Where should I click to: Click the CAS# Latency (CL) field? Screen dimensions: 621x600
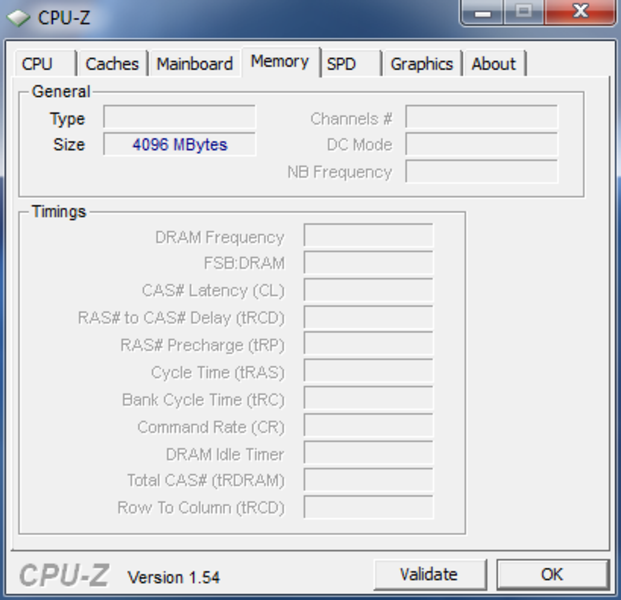pos(368,290)
